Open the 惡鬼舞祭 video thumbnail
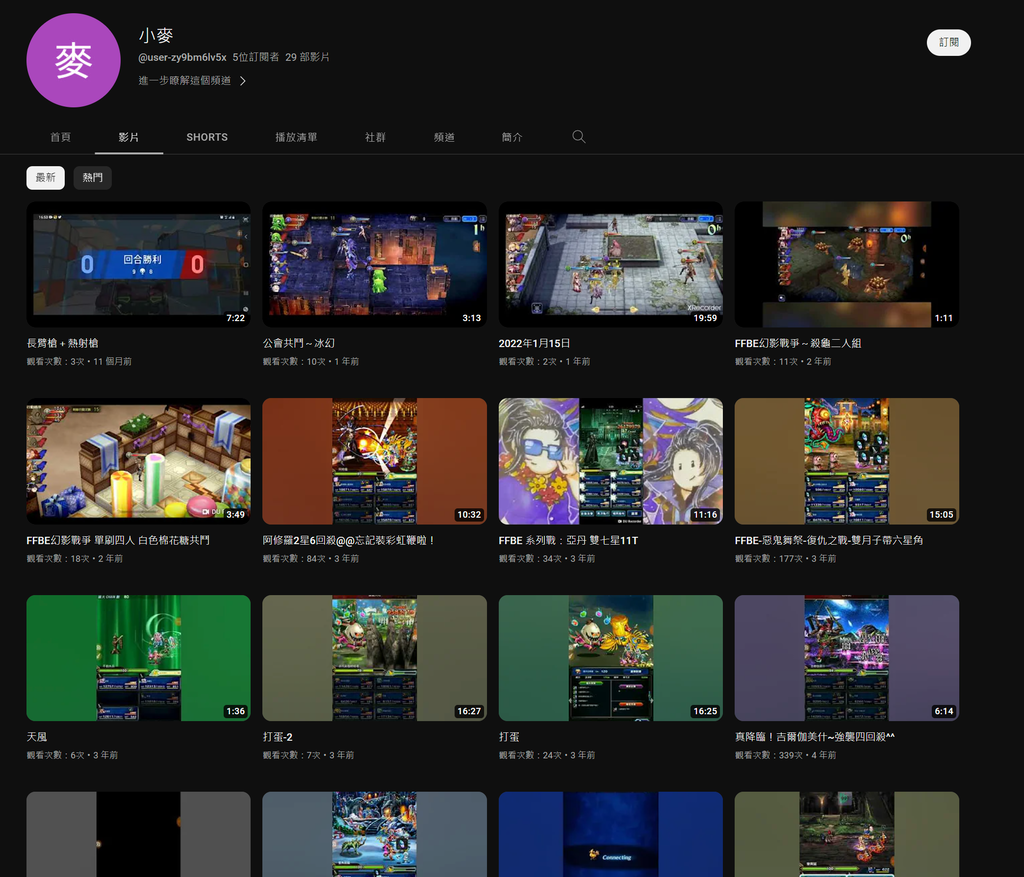1024x877 pixels. click(847, 461)
